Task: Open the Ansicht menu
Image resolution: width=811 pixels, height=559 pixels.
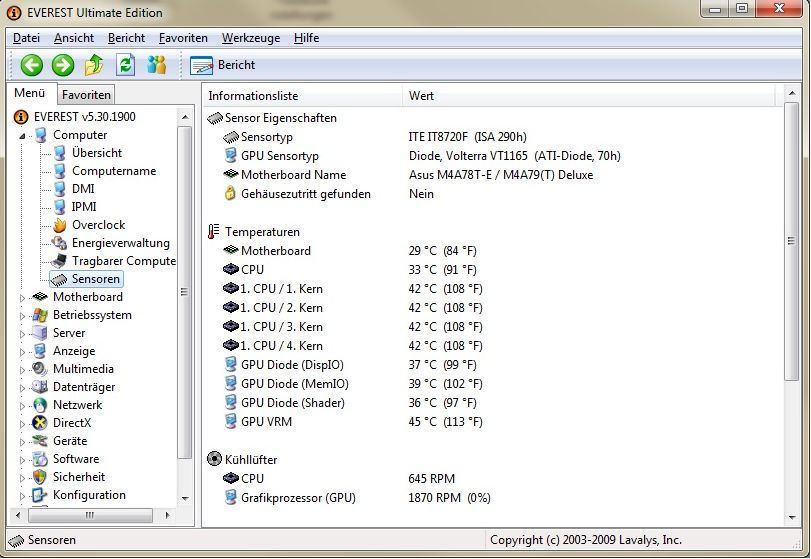Action: (x=74, y=38)
